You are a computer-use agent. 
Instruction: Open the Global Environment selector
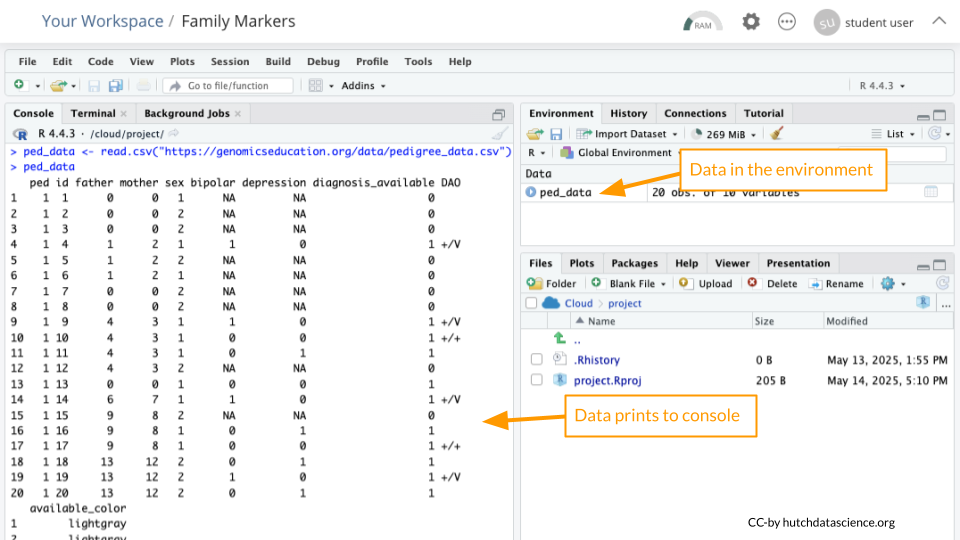[622, 152]
